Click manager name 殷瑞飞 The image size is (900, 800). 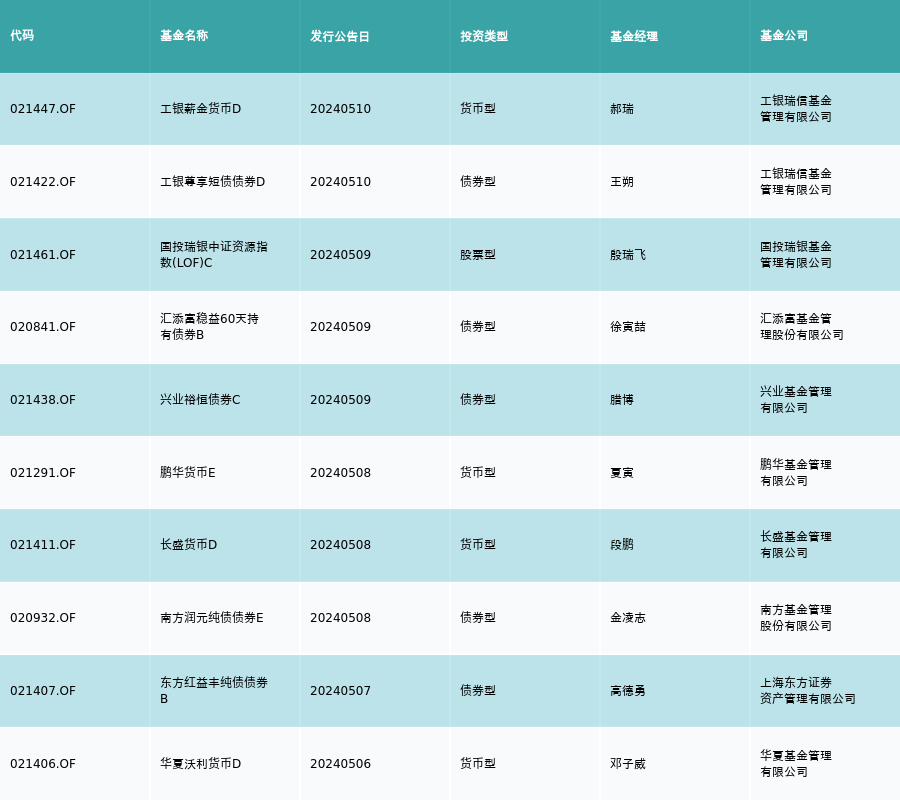point(628,254)
